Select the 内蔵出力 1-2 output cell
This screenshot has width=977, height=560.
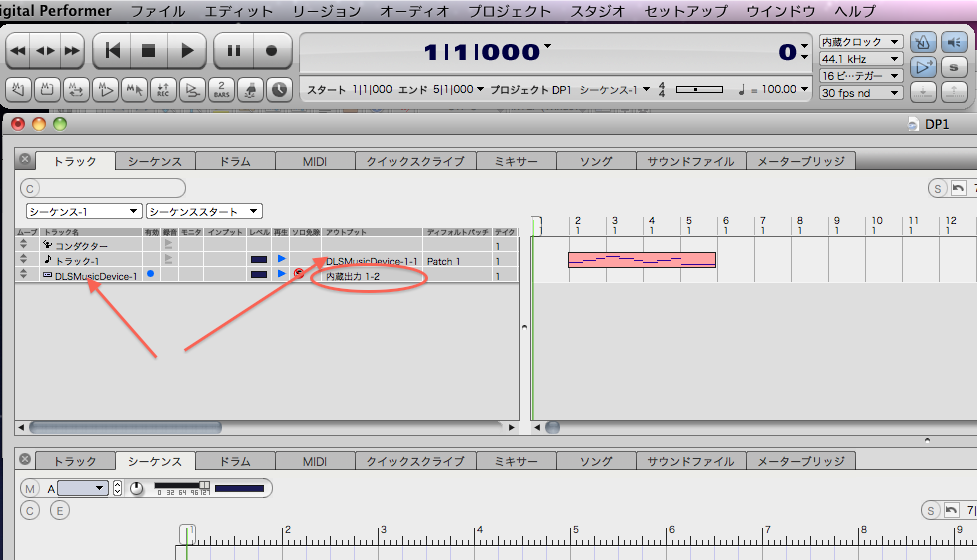coord(372,276)
